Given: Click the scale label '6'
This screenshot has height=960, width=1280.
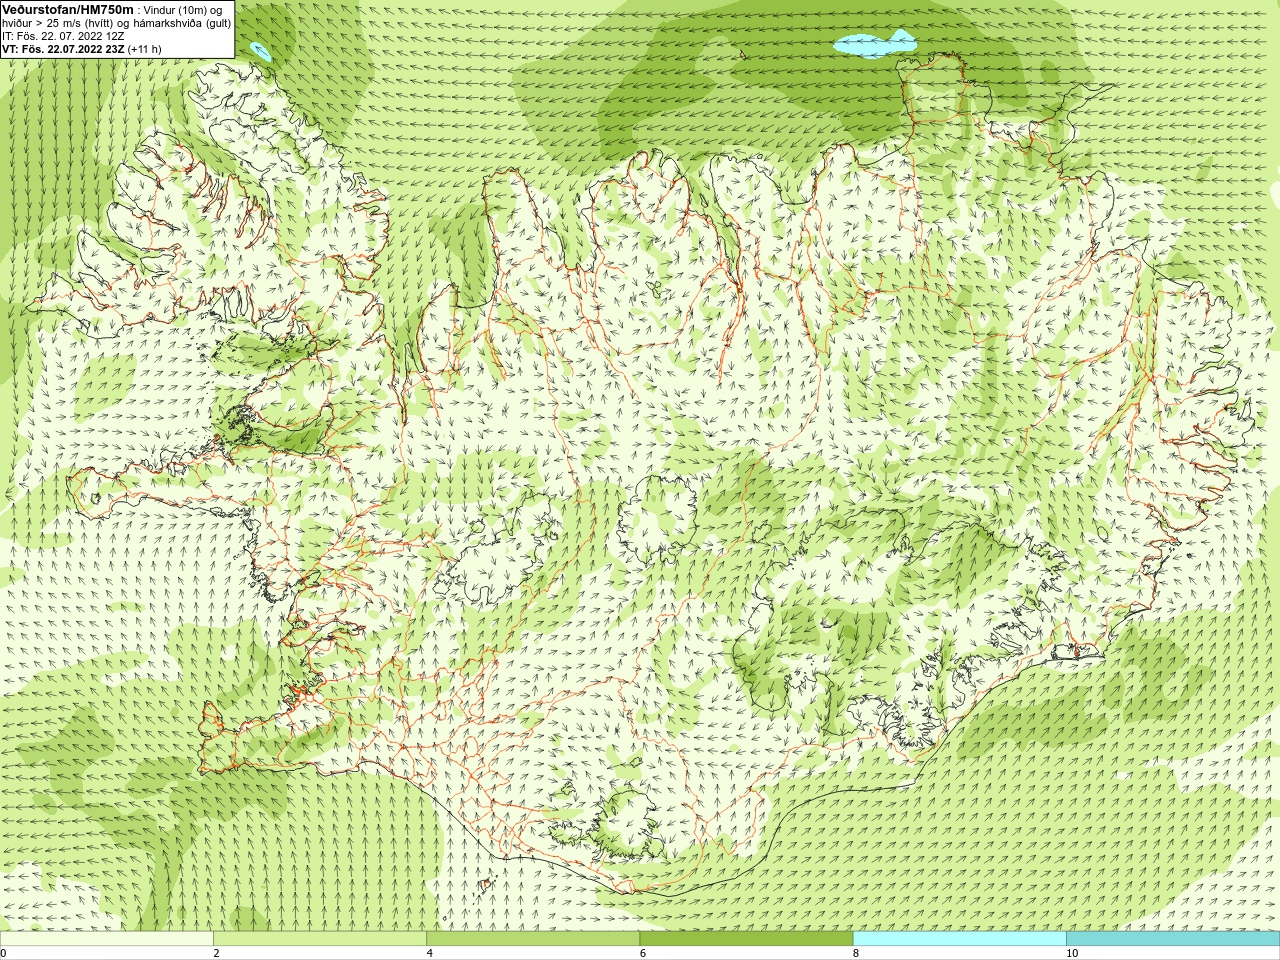Looking at the screenshot, I should click(642, 953).
